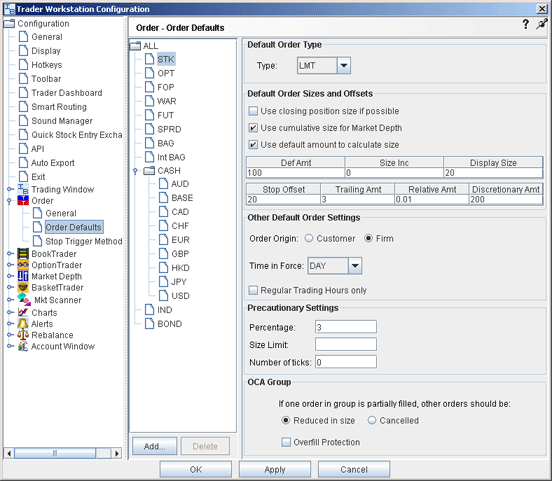
Task: Click the Sound Manager page icon
Action: click(x=23, y=120)
